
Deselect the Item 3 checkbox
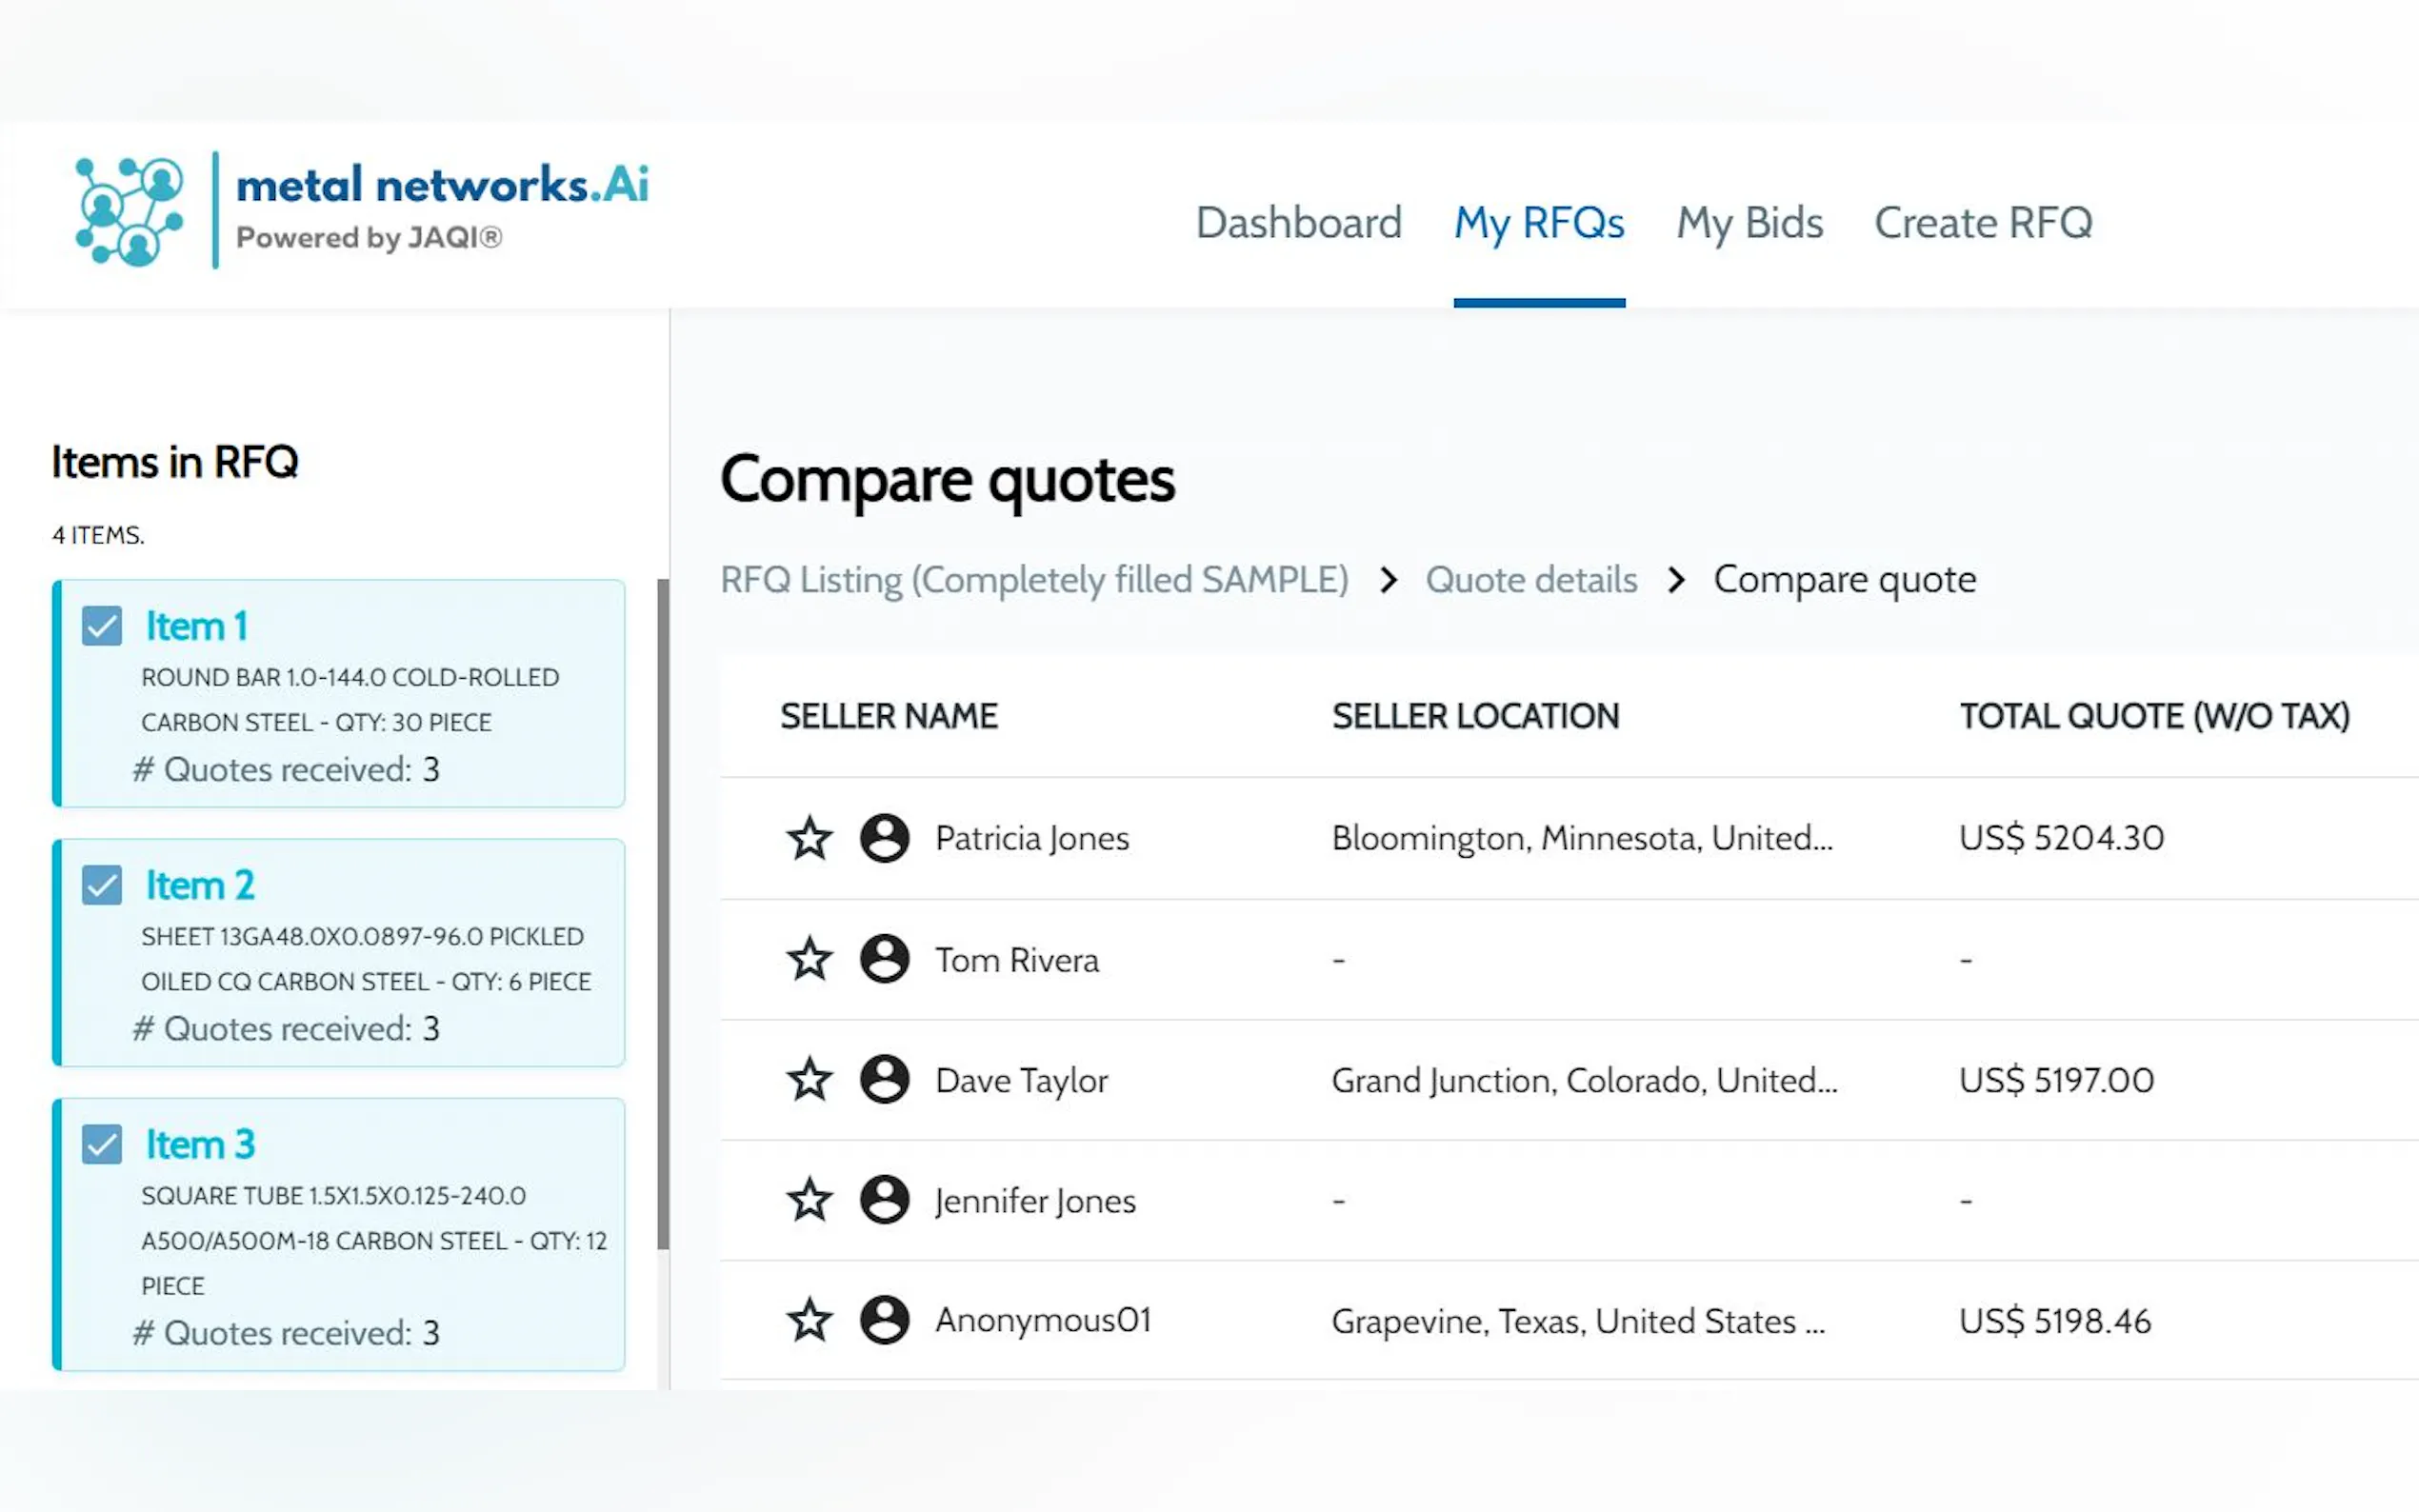tap(102, 1144)
